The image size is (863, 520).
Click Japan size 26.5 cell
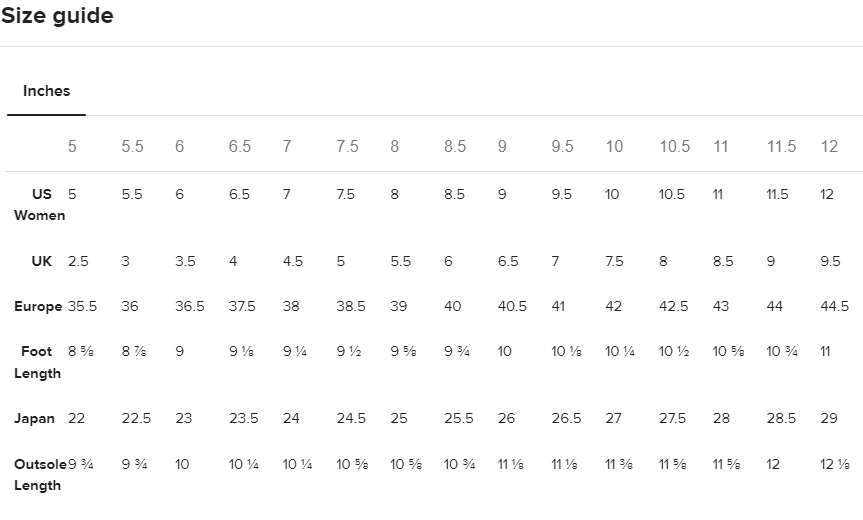[566, 419]
